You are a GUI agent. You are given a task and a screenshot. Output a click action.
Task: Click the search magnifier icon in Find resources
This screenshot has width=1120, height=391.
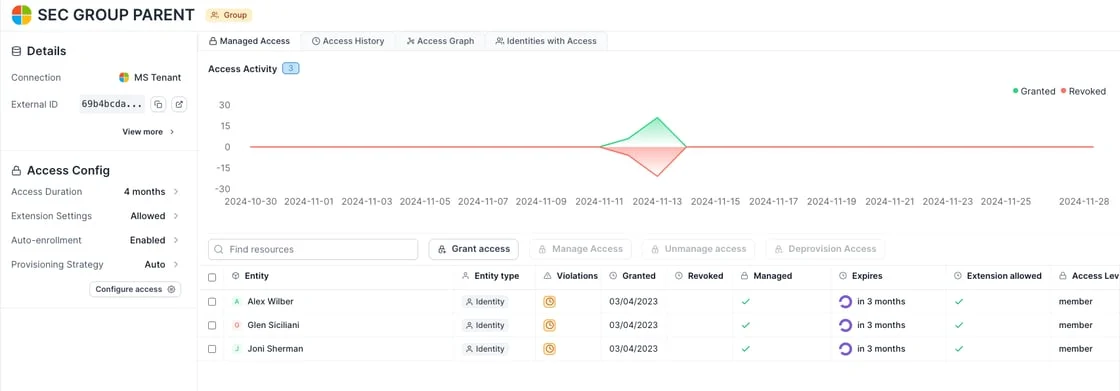[219, 249]
